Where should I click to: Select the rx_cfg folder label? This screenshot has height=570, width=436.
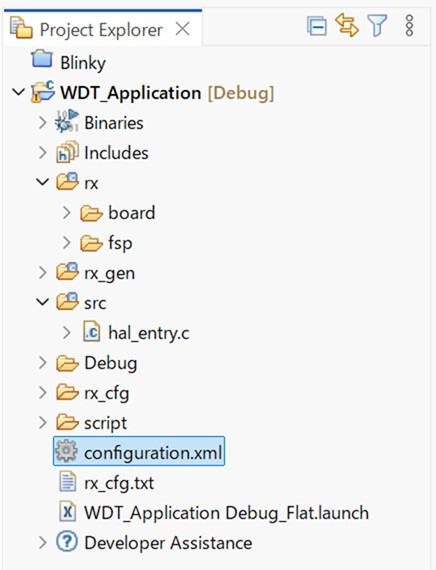(107, 394)
